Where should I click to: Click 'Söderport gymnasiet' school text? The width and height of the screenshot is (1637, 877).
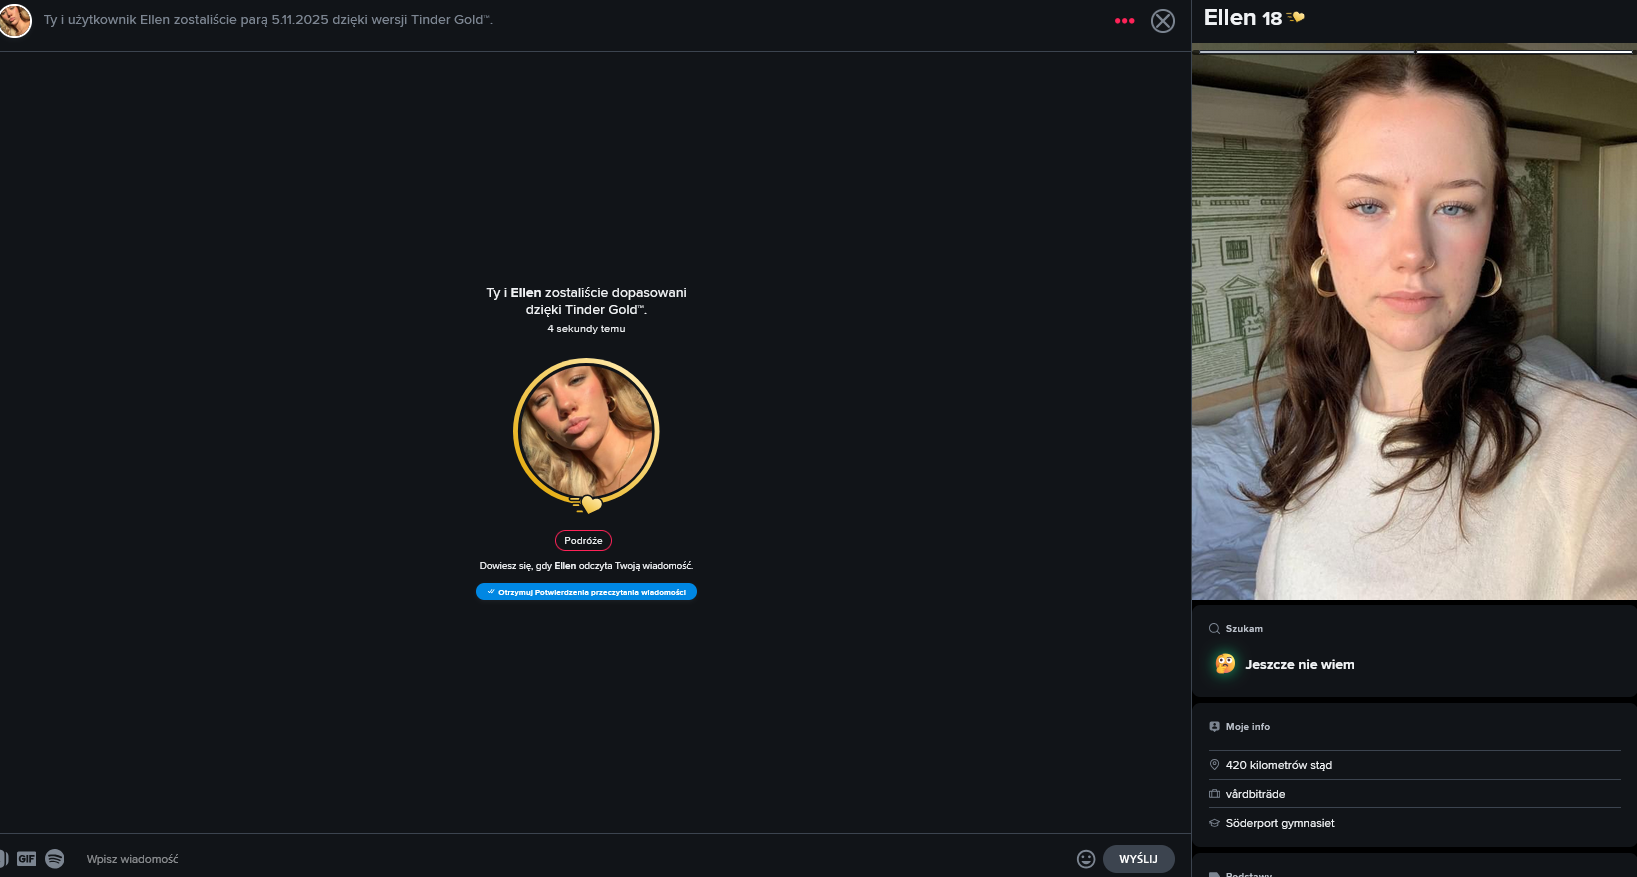click(1280, 823)
